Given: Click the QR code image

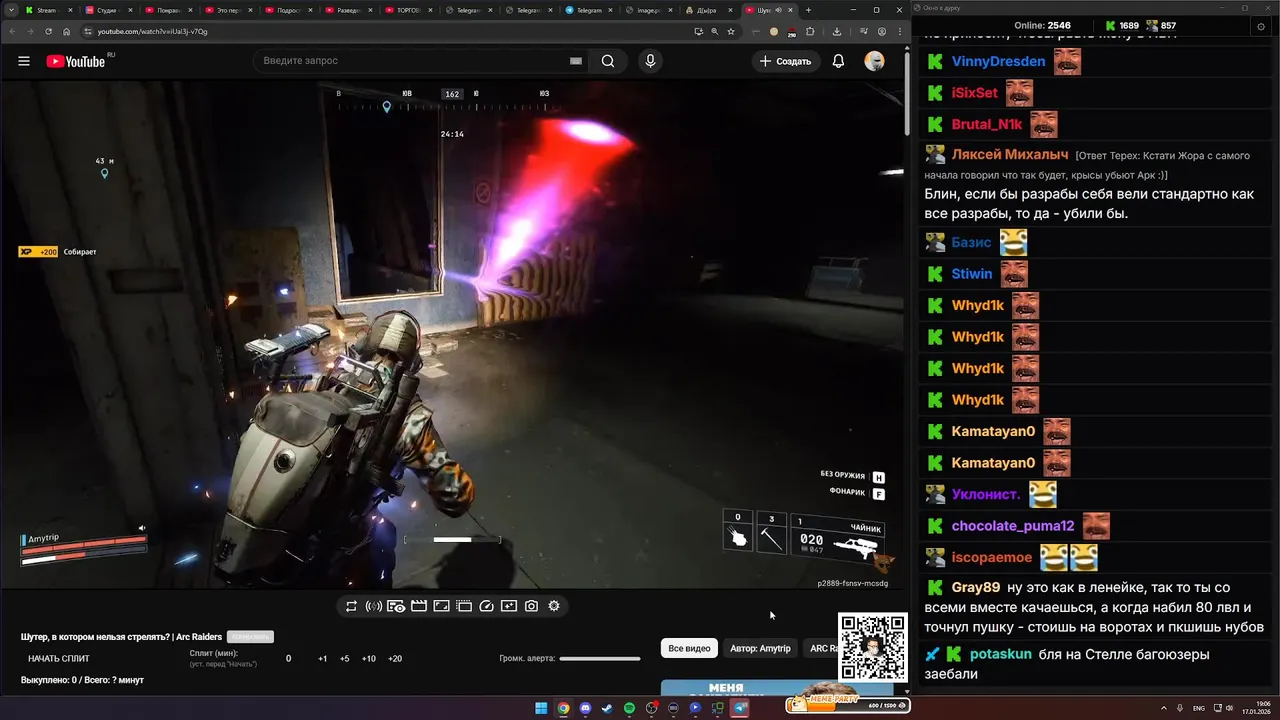Looking at the screenshot, I should click(x=873, y=647).
